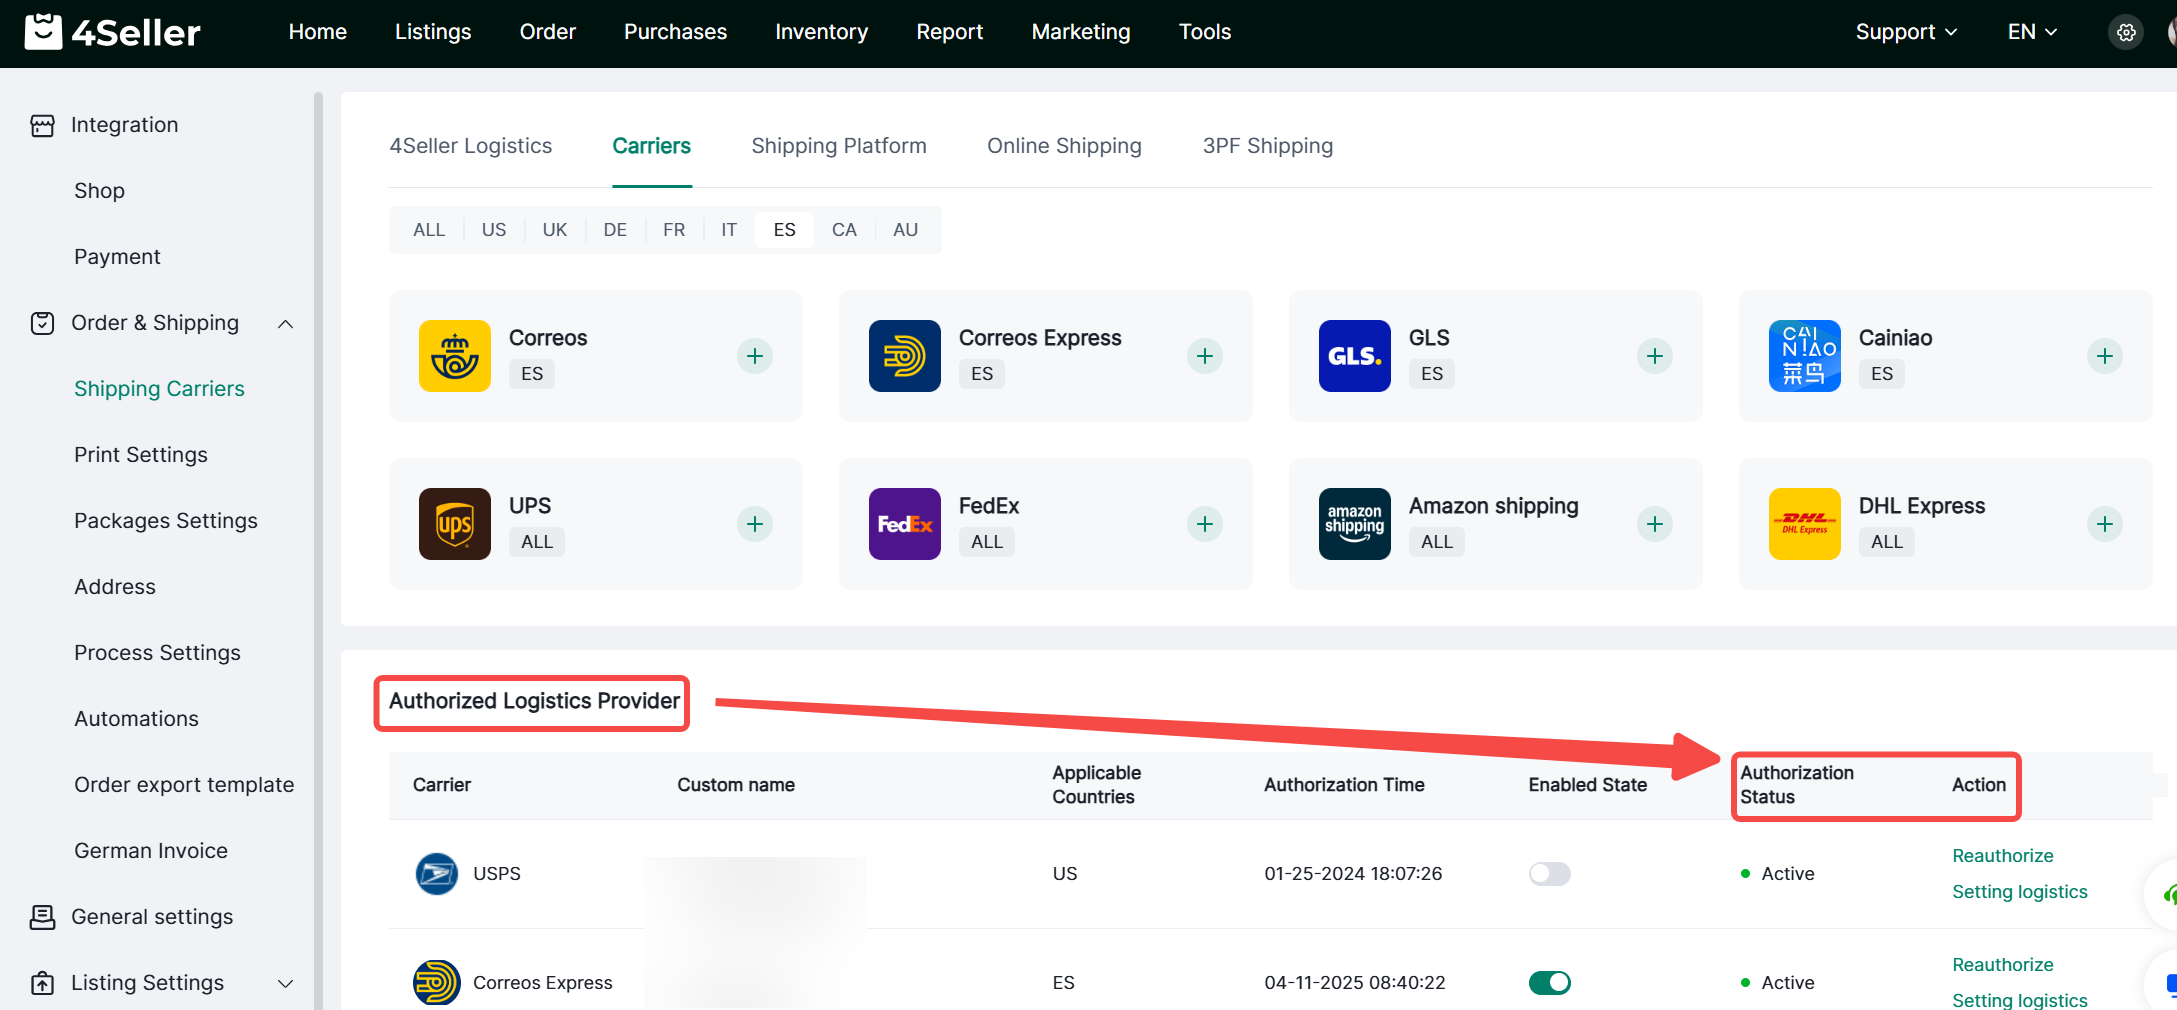Image resolution: width=2177 pixels, height=1010 pixels.
Task: Click the plus icon on Correos card
Action: coord(754,356)
